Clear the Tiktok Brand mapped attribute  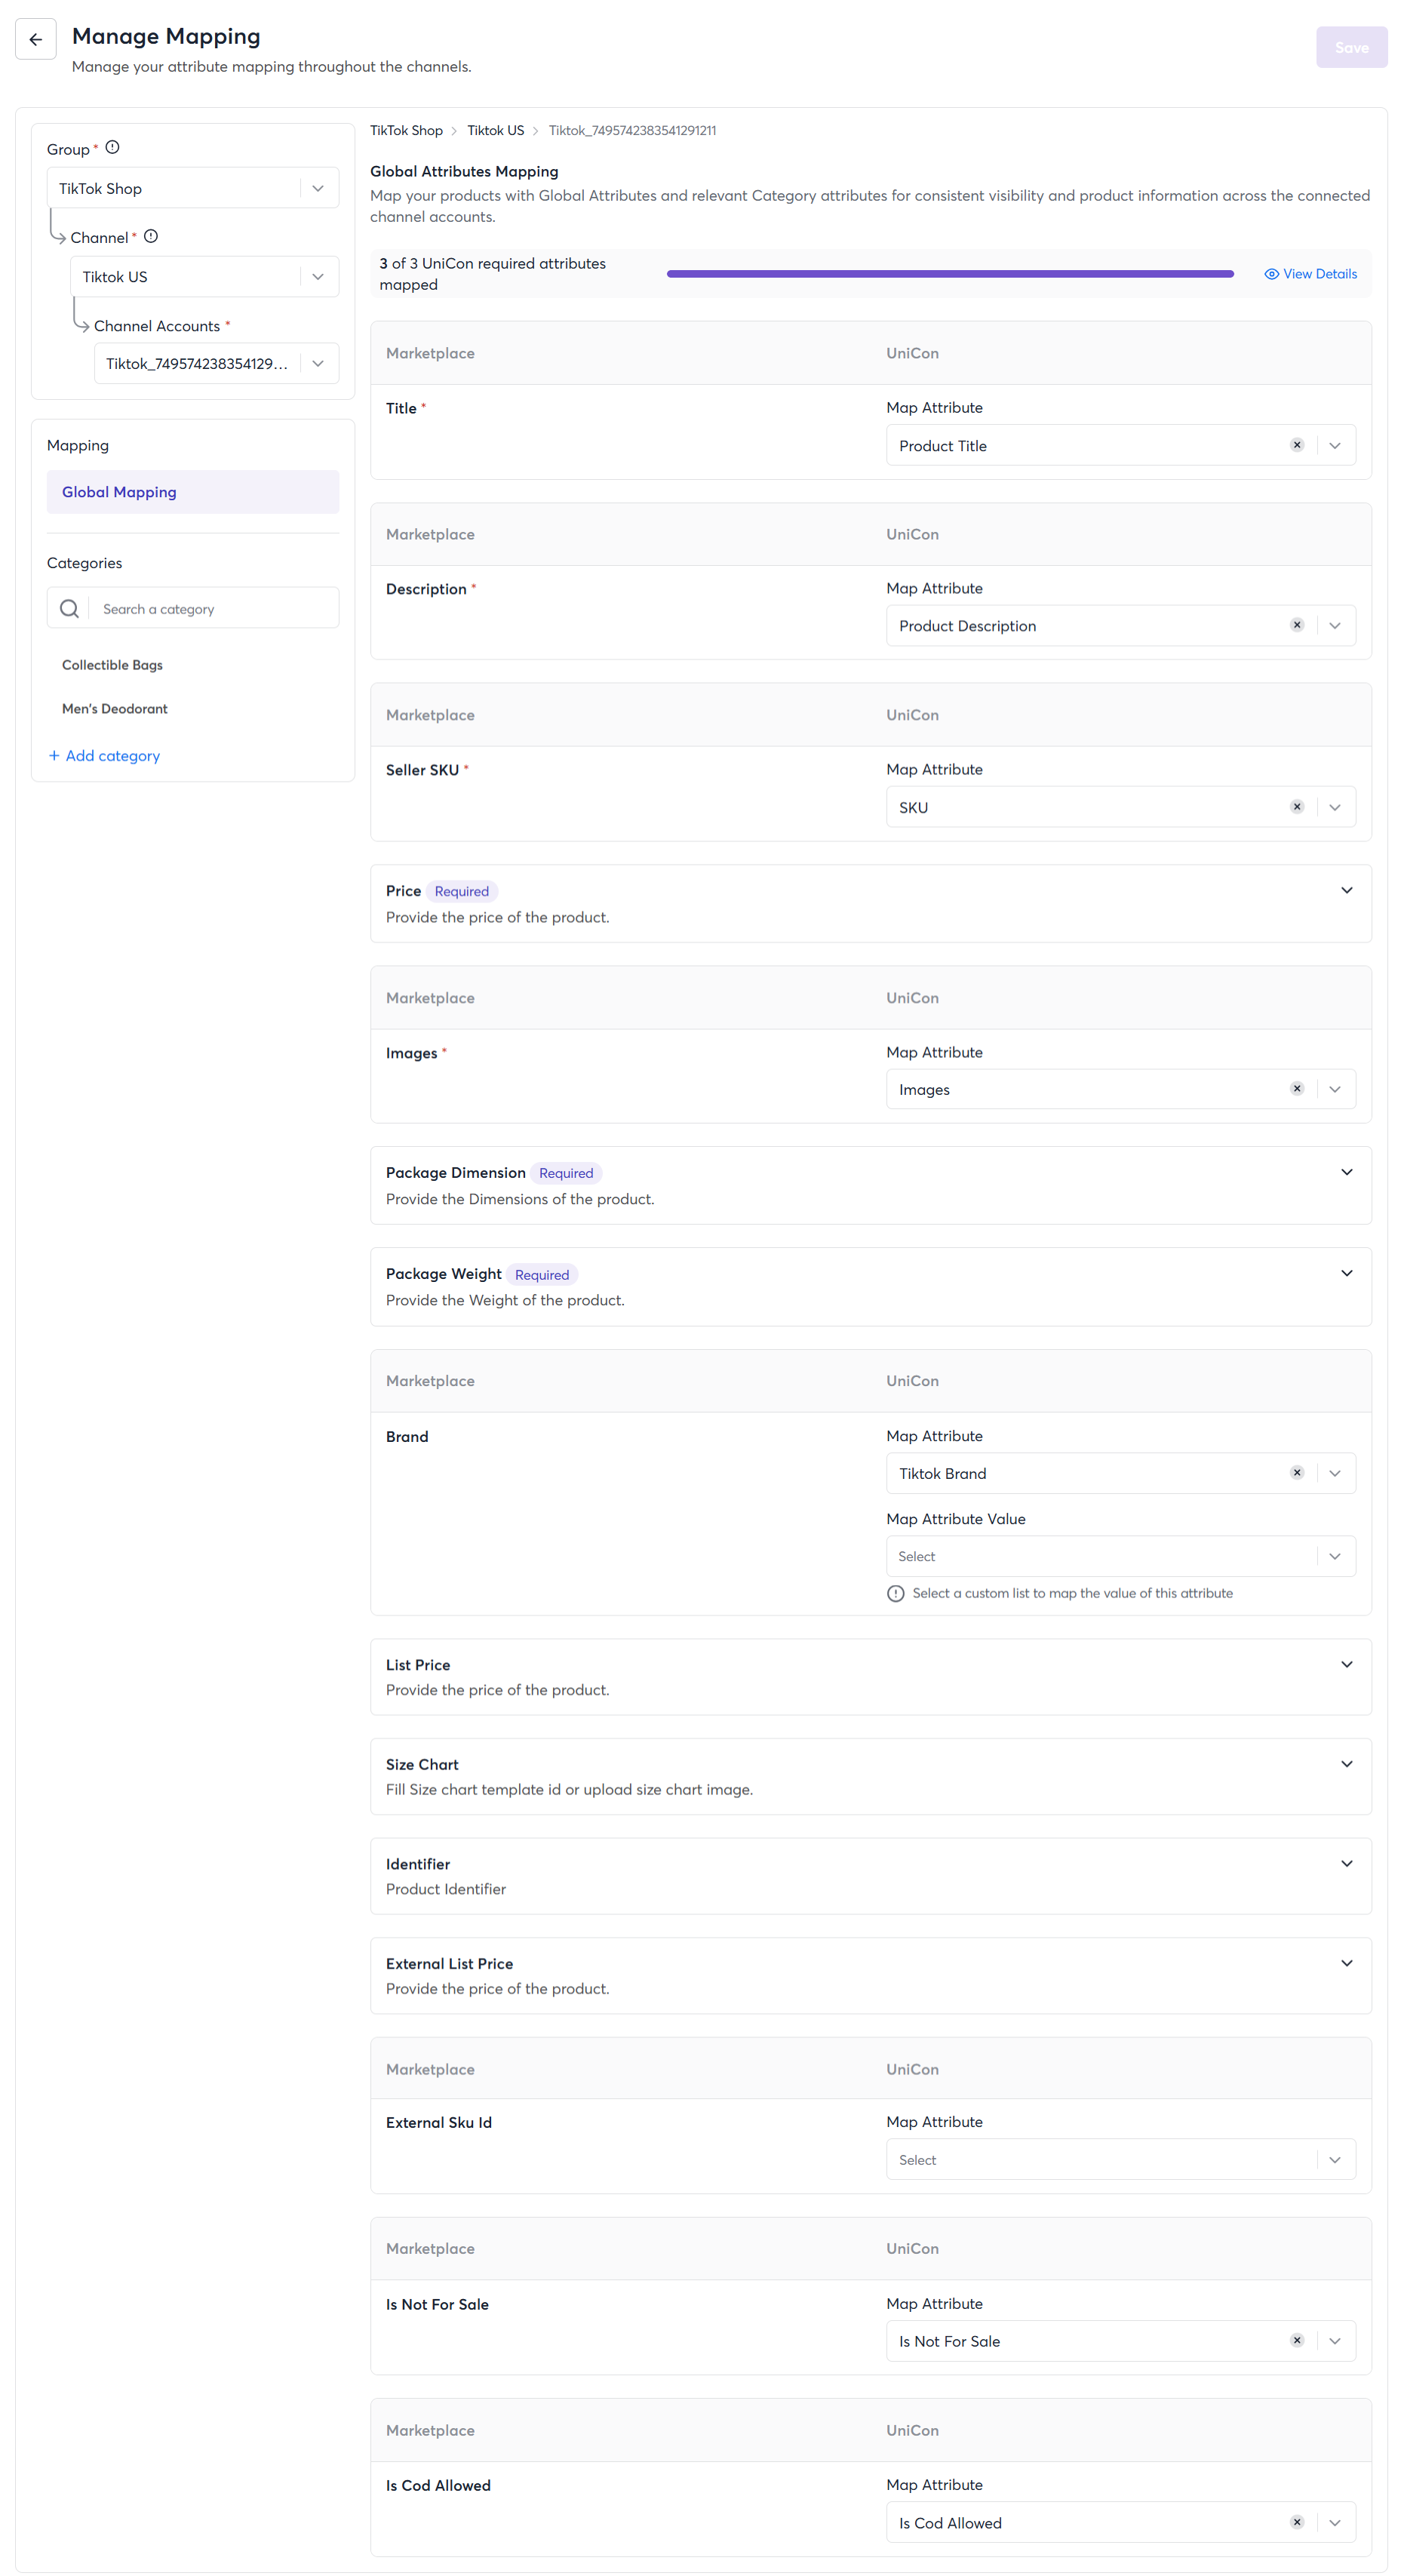coord(1296,1472)
